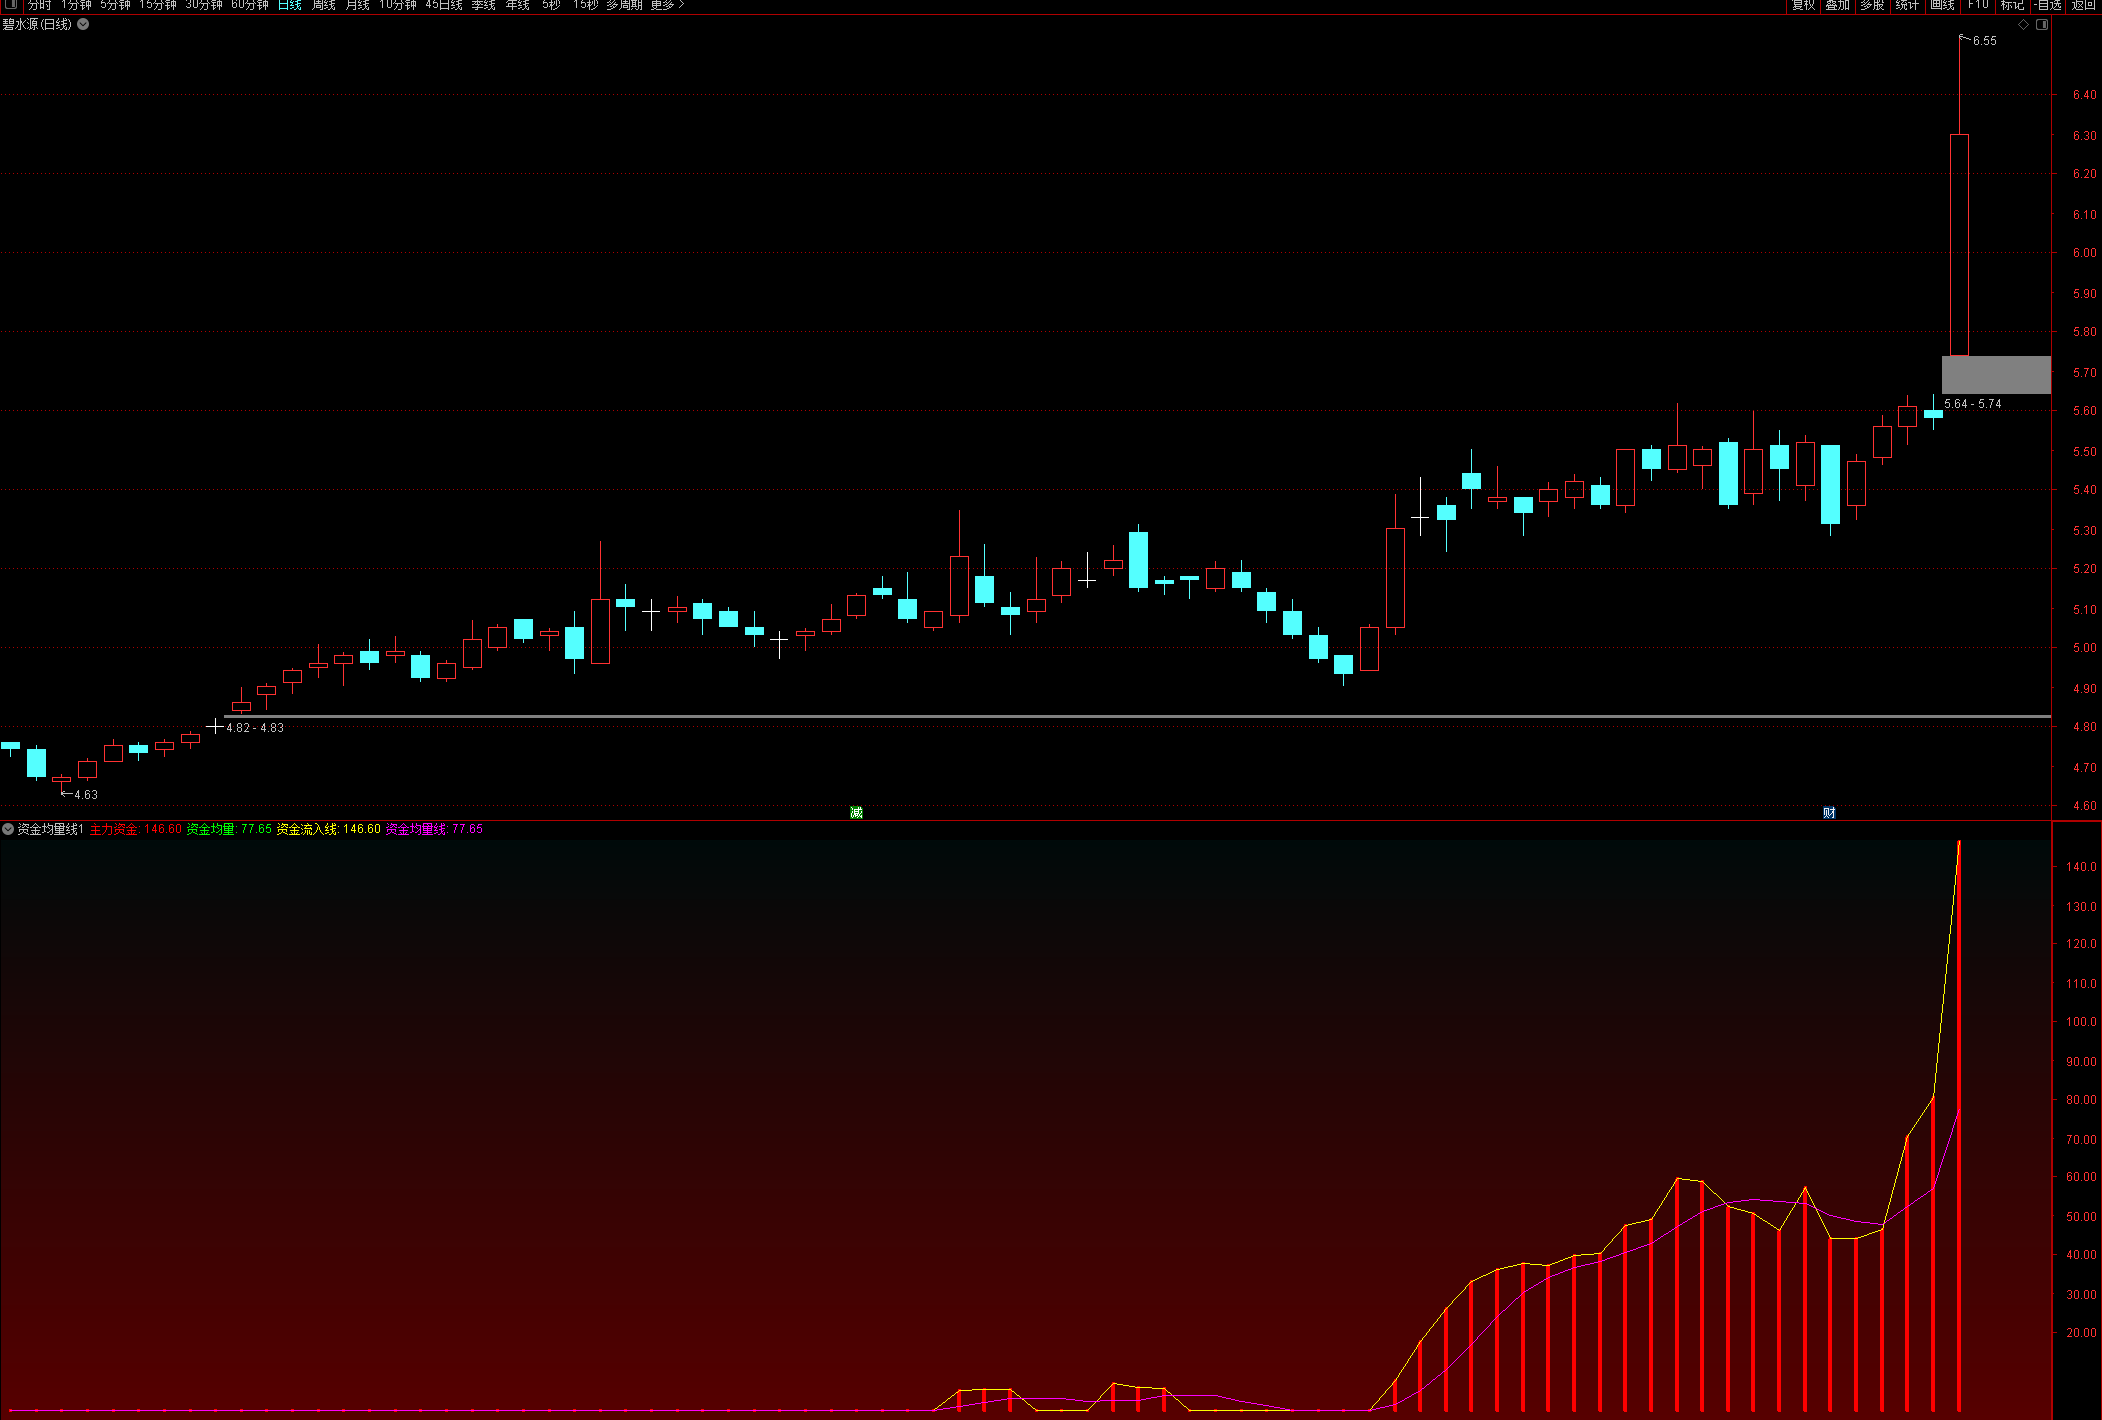
Task: Remove stock via -自选 button
Action: (2047, 5)
